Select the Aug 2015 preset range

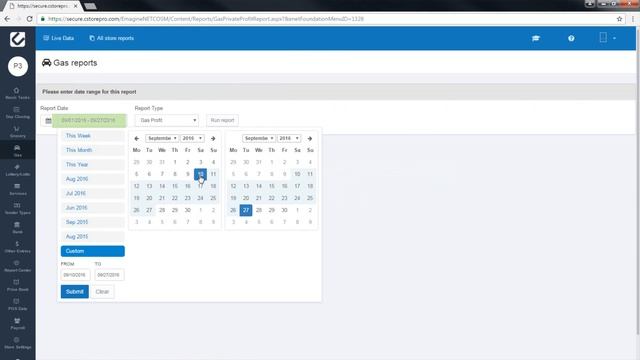93,237
